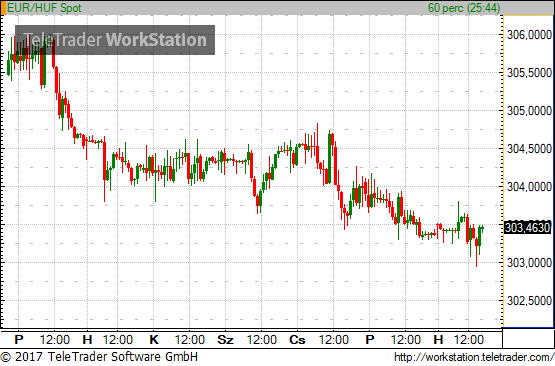Image resolution: width=555 pixels, height=366 pixels.
Task: Click the H day label after first 12:00
Action: click(87, 340)
